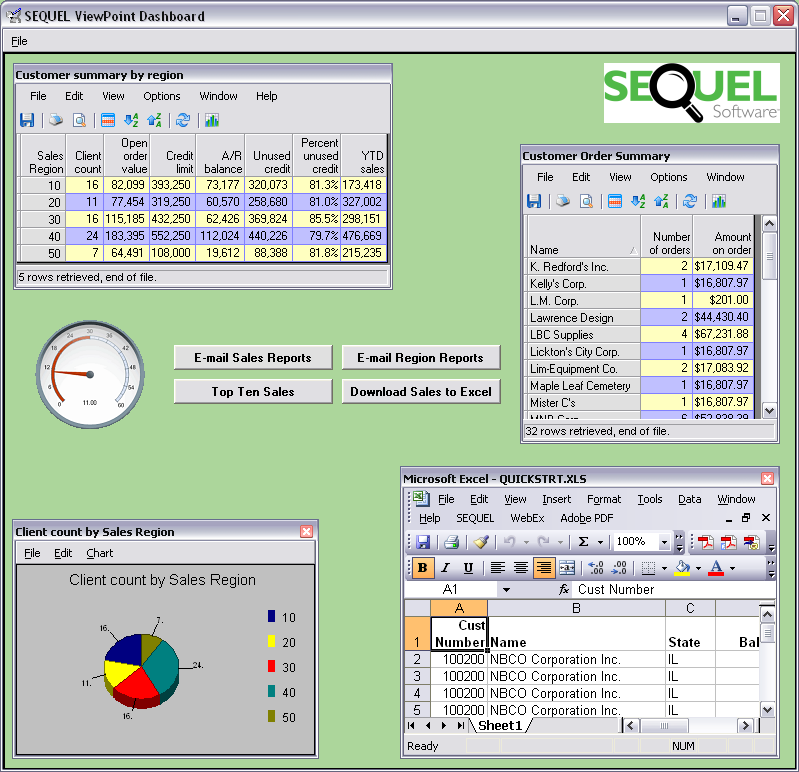This screenshot has width=799, height=772.
Task: Select Sheet1 tab in Excel
Action: (500, 726)
